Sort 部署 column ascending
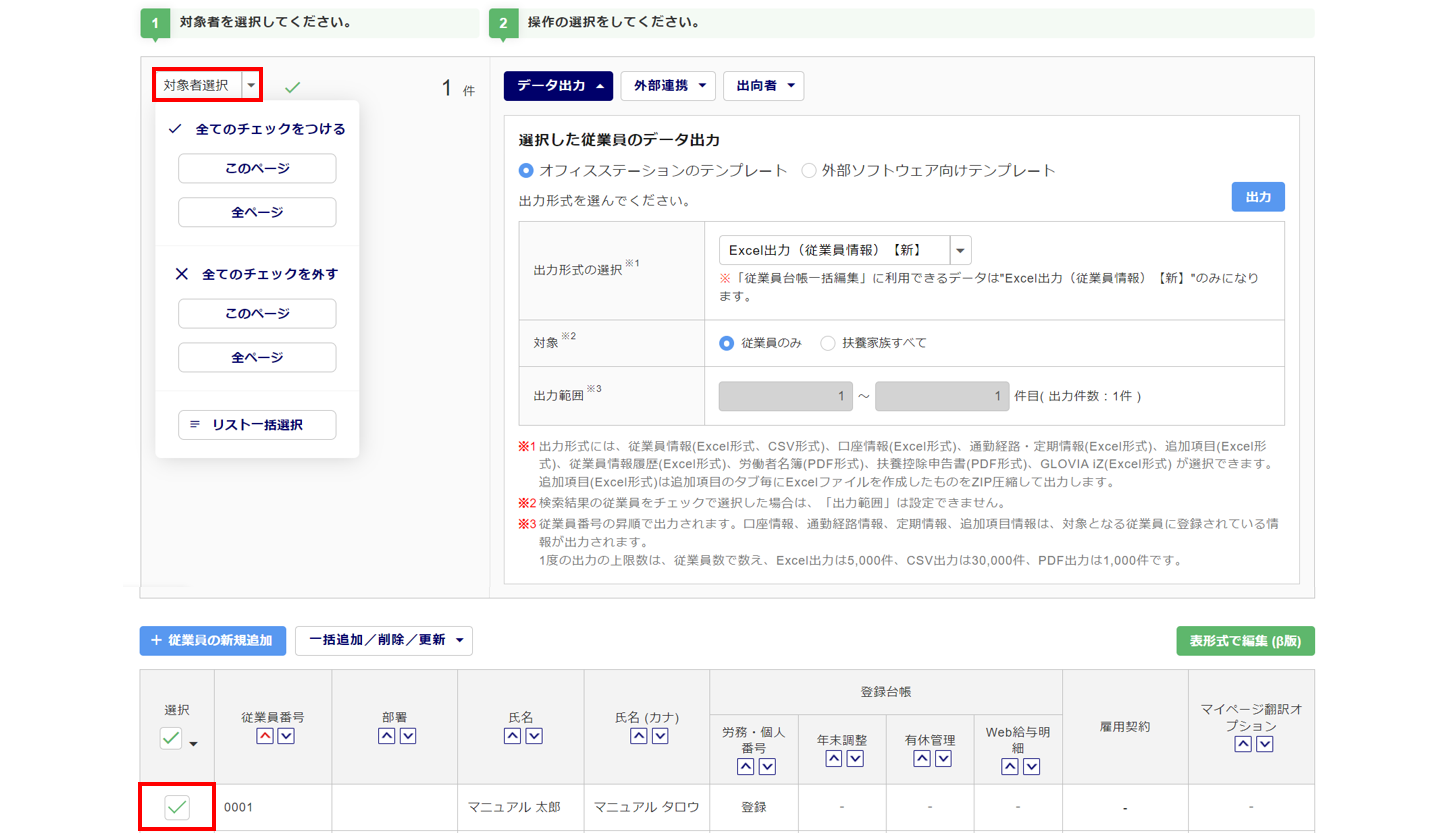The width and height of the screenshot is (1444, 838). click(385, 736)
